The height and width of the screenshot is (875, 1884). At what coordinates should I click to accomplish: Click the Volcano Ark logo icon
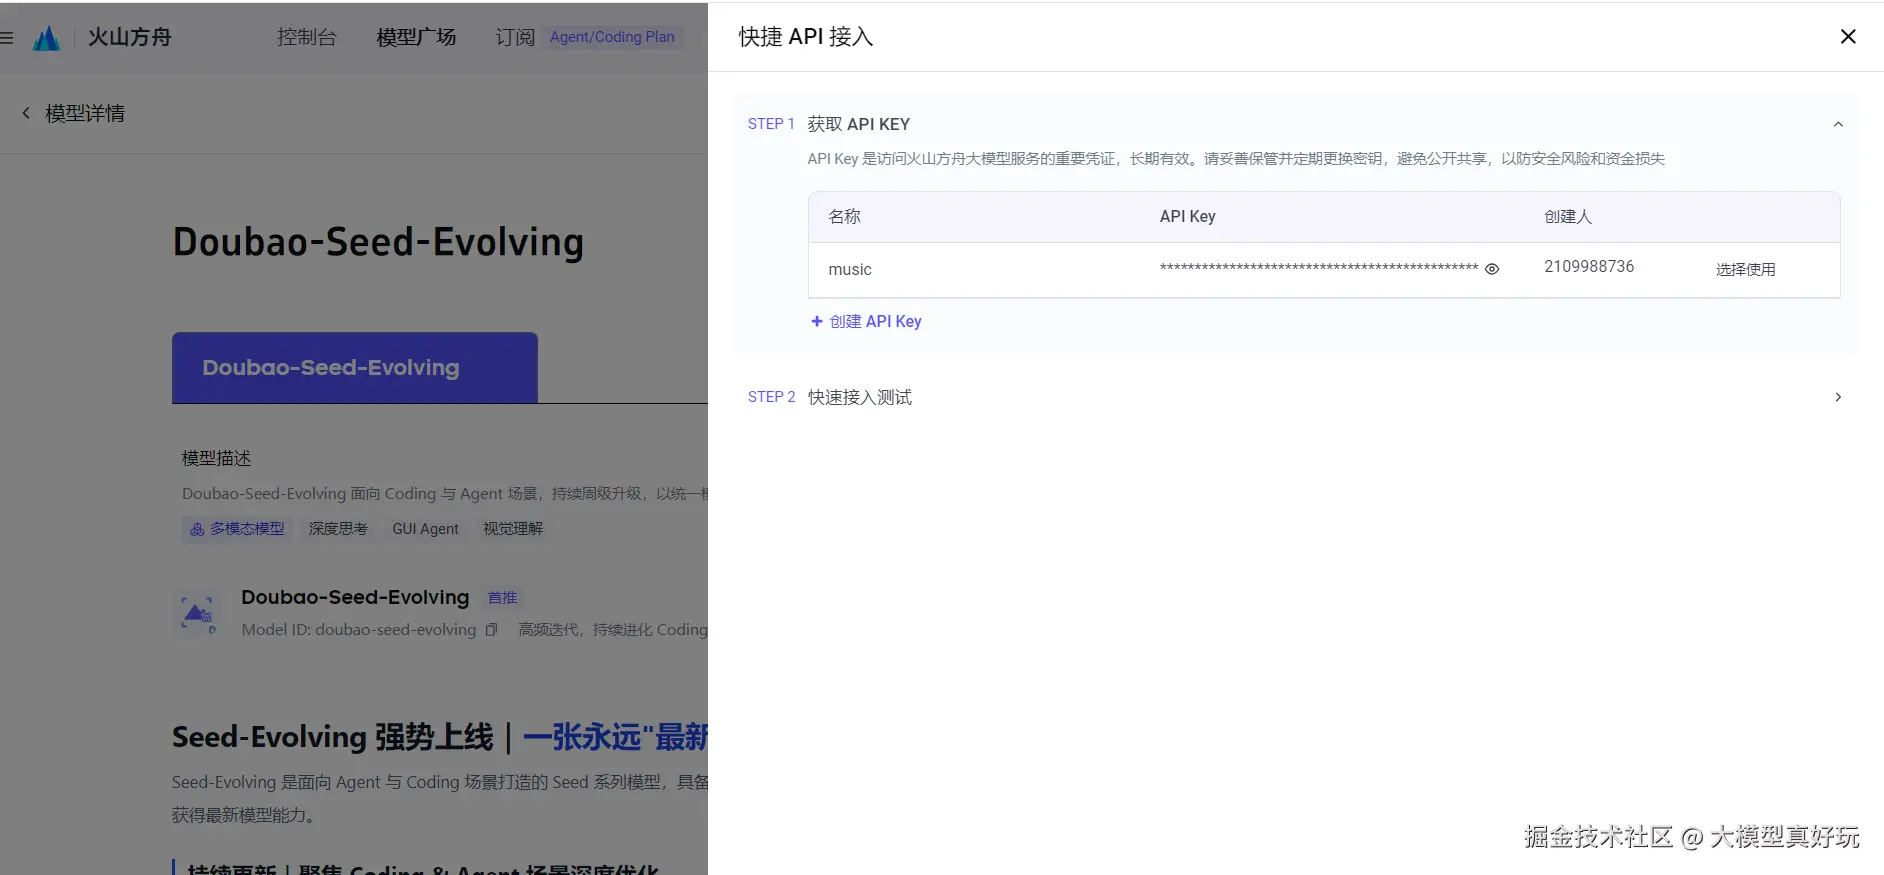46,38
